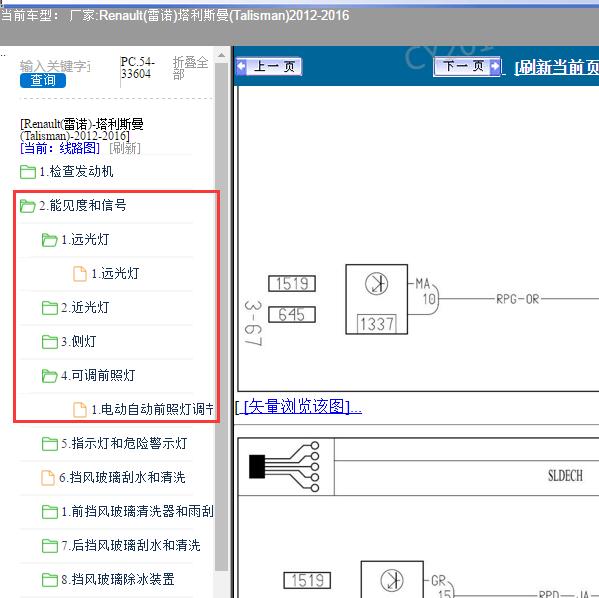Click the diode symbol in lower diagram component

392,580
